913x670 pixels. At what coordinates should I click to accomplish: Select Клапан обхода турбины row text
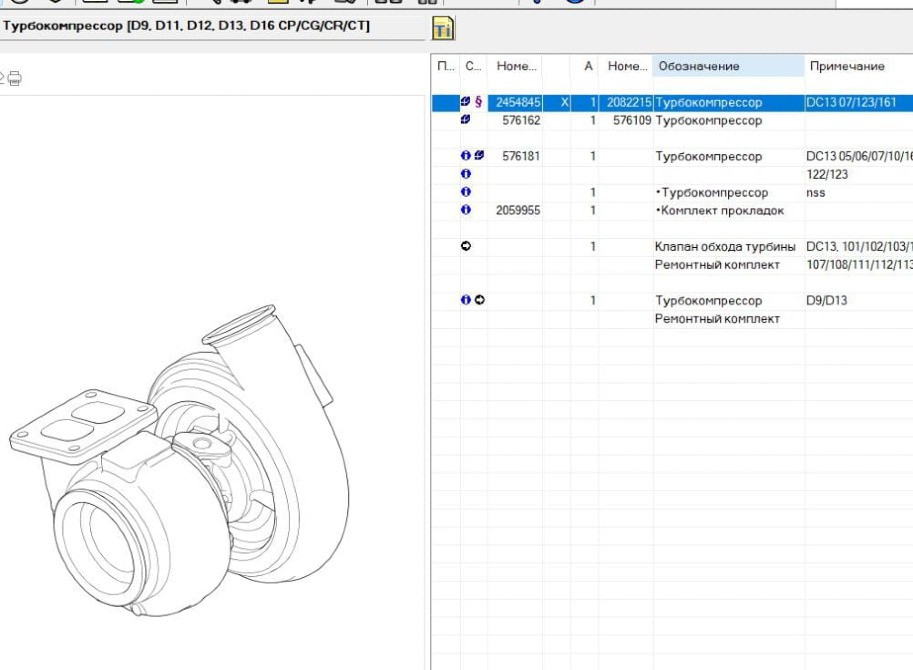coord(725,246)
